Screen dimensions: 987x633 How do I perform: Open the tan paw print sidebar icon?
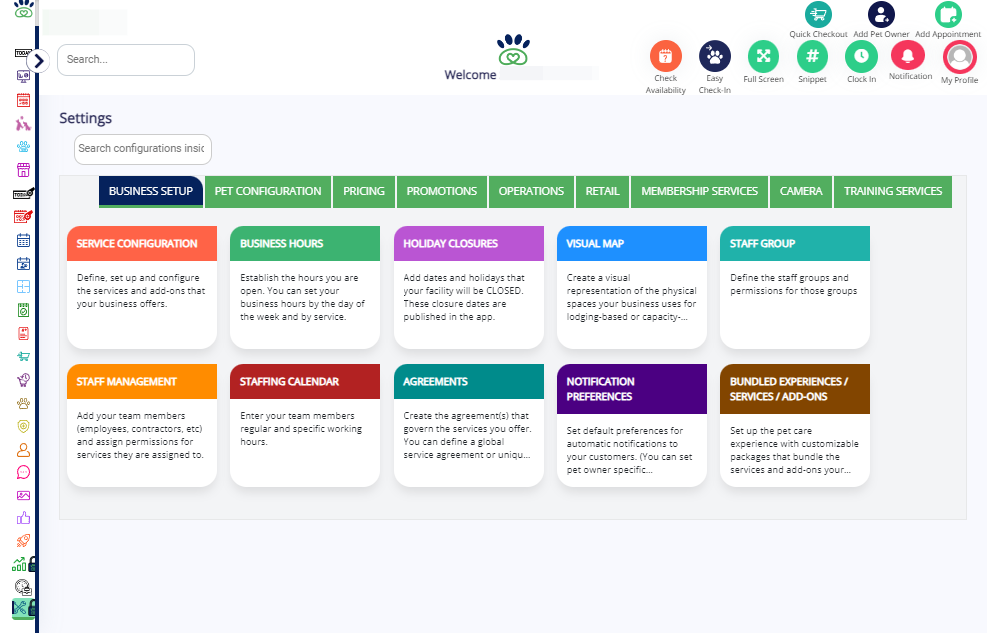(x=23, y=403)
